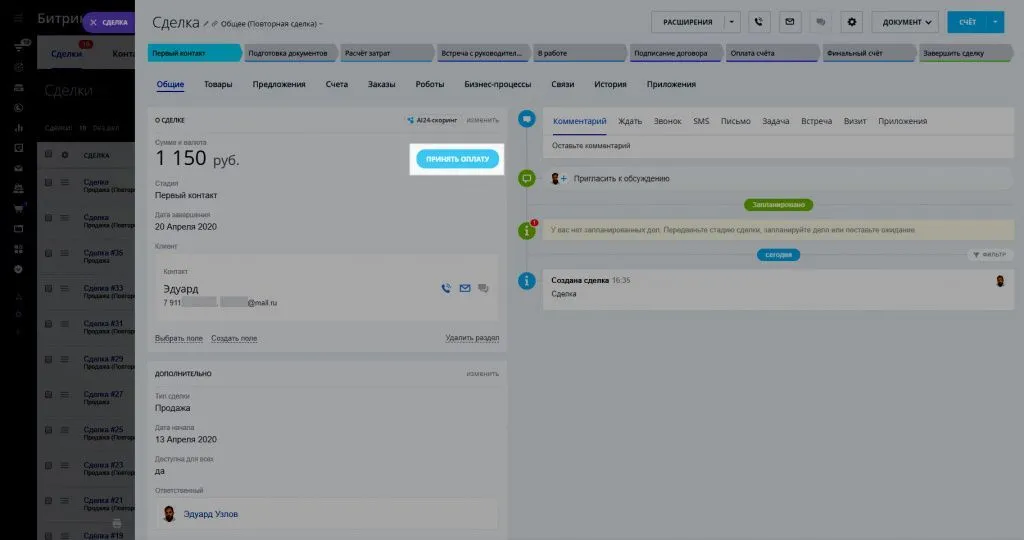1024x540 pixels.
Task: Click the AI24-скоринг icon
Action: pyautogui.click(x=411, y=120)
